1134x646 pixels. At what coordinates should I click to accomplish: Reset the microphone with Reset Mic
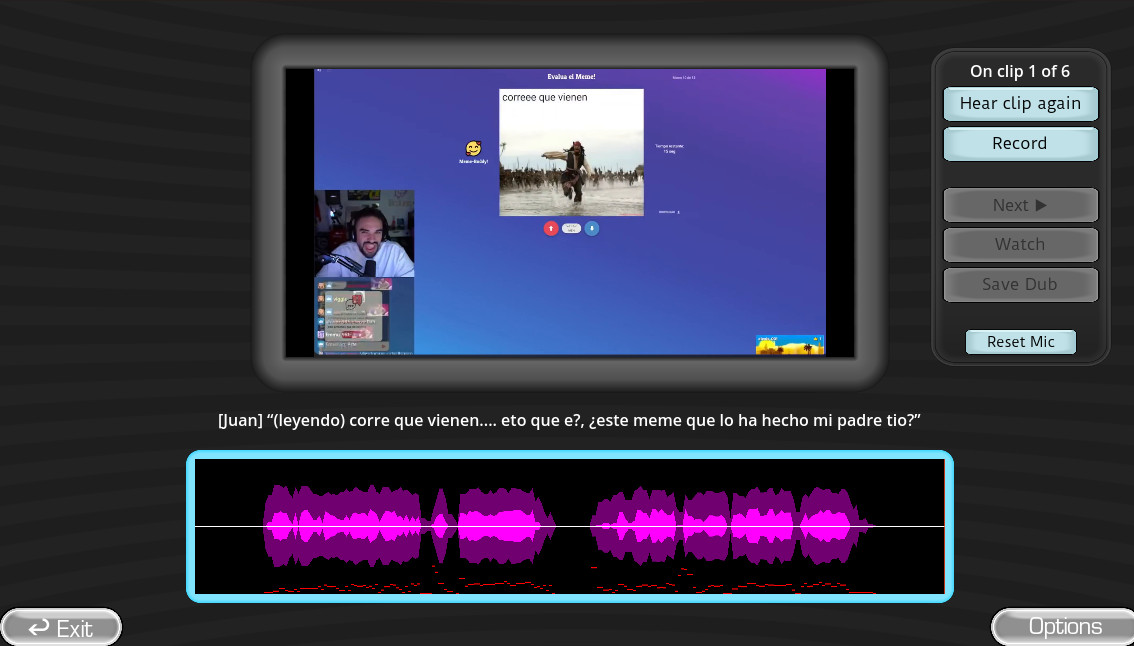pyautogui.click(x=1020, y=341)
